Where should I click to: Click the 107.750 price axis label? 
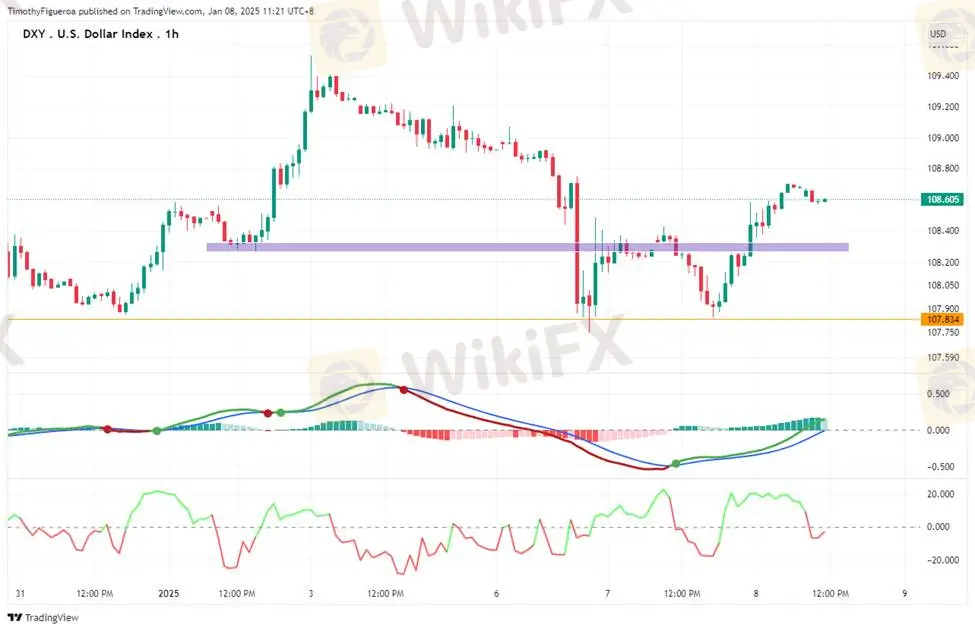click(x=943, y=333)
